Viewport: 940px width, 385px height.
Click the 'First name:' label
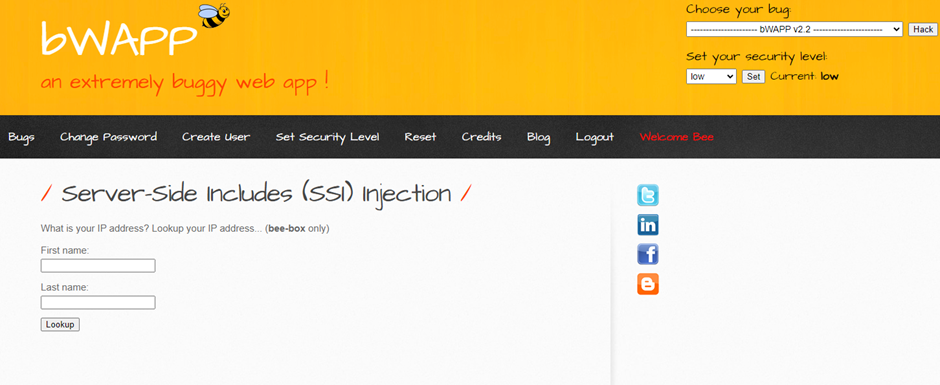tap(65, 250)
